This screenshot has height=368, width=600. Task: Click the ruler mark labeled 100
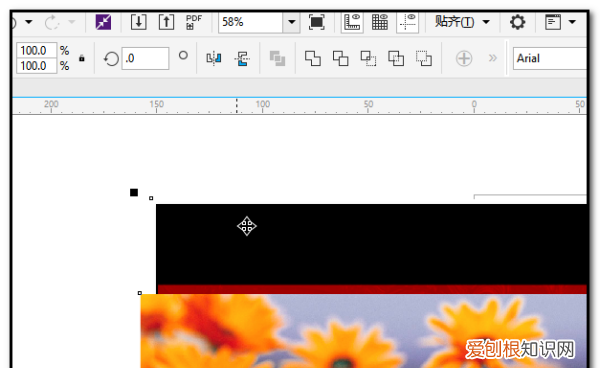click(x=262, y=104)
